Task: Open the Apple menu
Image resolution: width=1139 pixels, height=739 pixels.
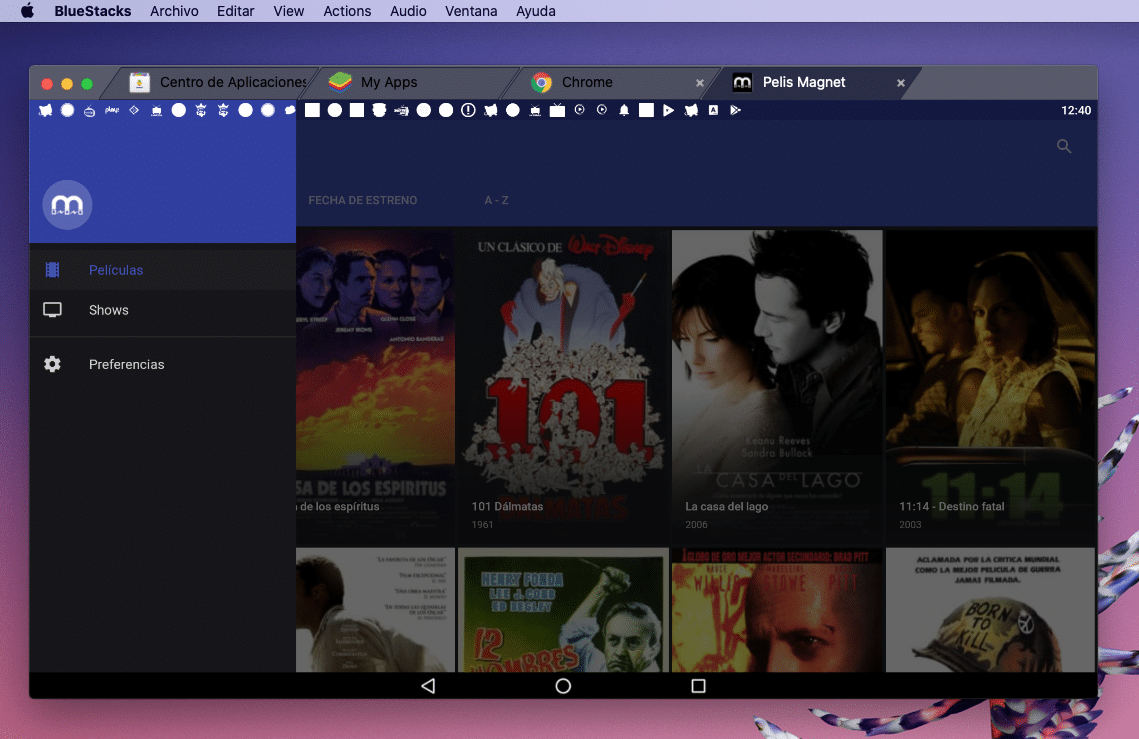Action: [26, 11]
